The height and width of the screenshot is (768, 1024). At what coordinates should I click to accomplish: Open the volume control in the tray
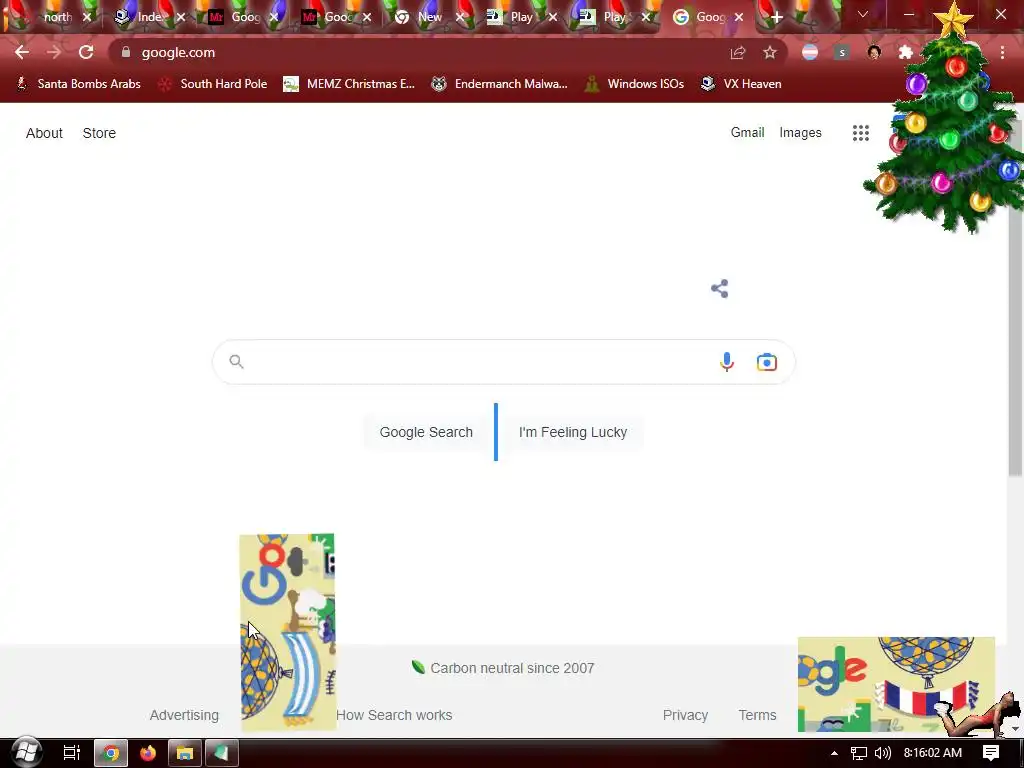[x=882, y=753]
